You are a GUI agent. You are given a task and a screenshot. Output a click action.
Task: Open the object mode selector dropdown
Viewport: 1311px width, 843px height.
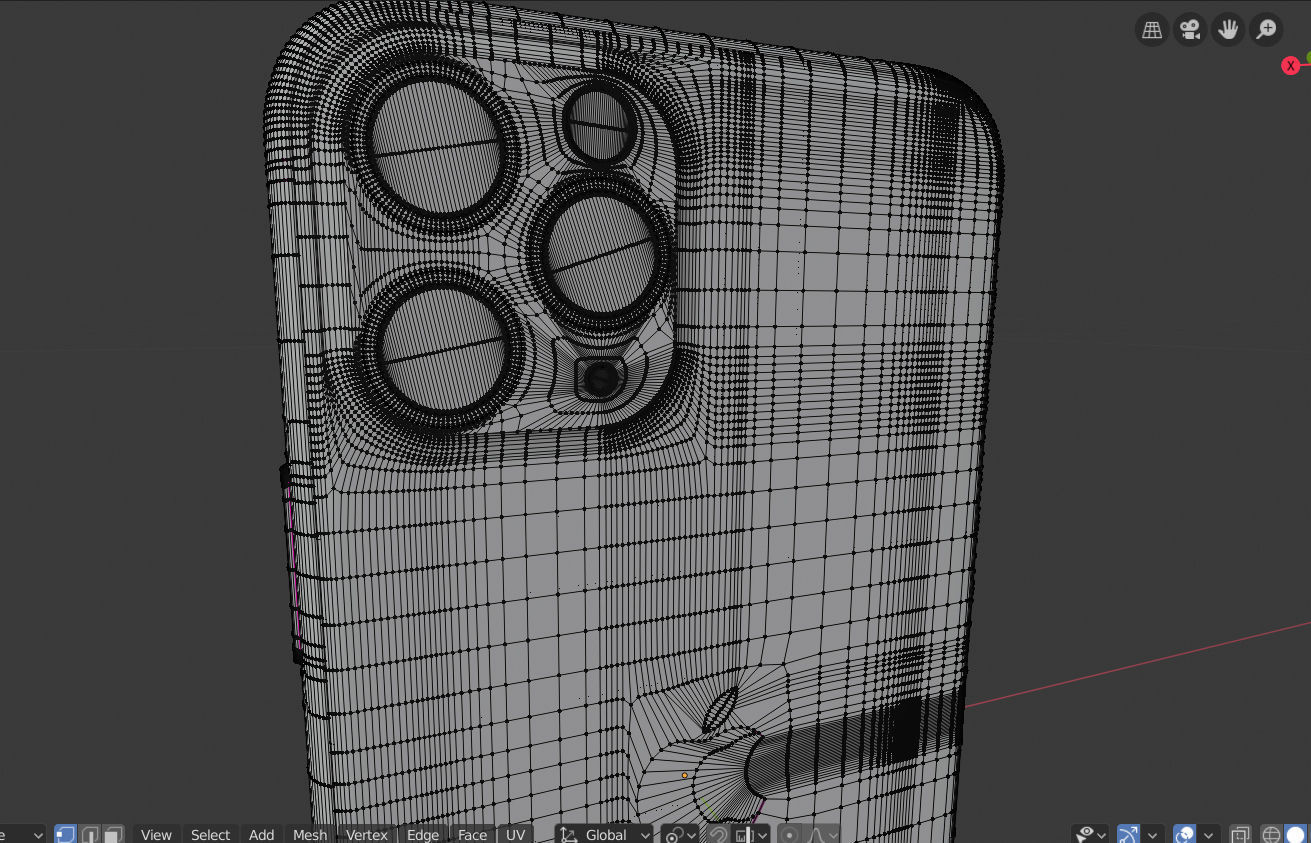(22, 835)
